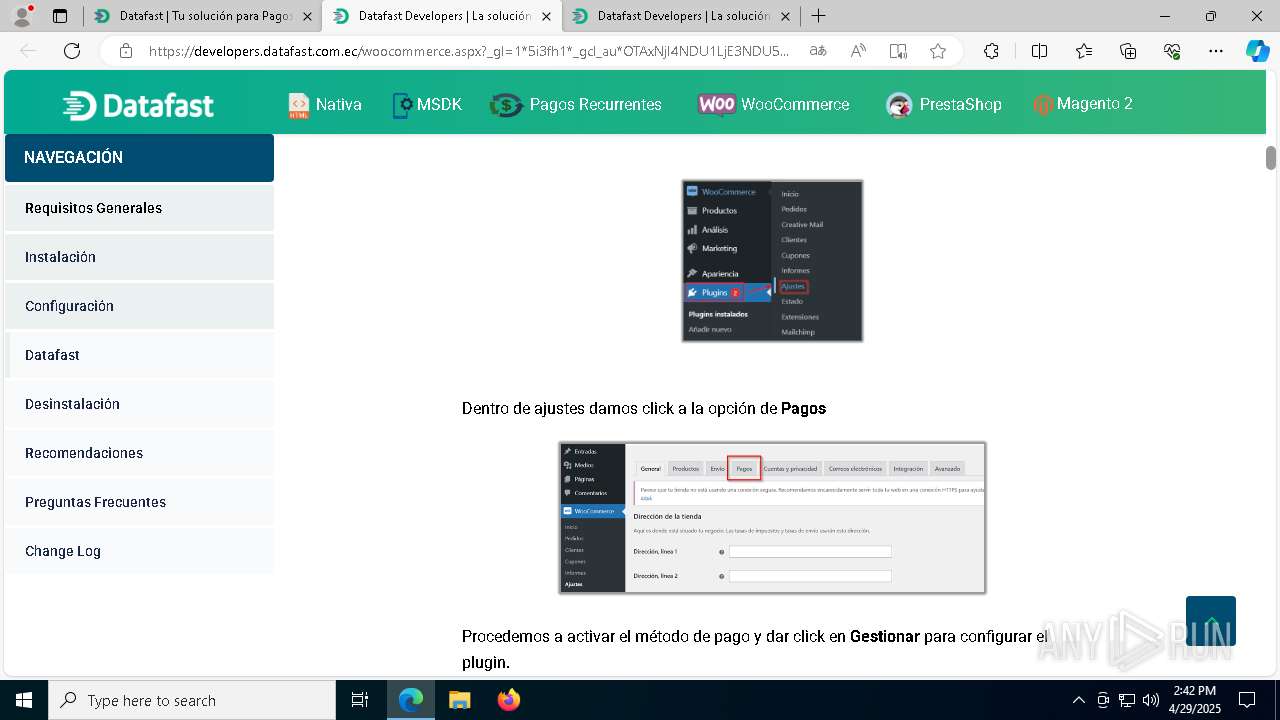Viewport: 1280px width, 720px height.
Task: Open the Windows Start menu
Action: pos(24,700)
